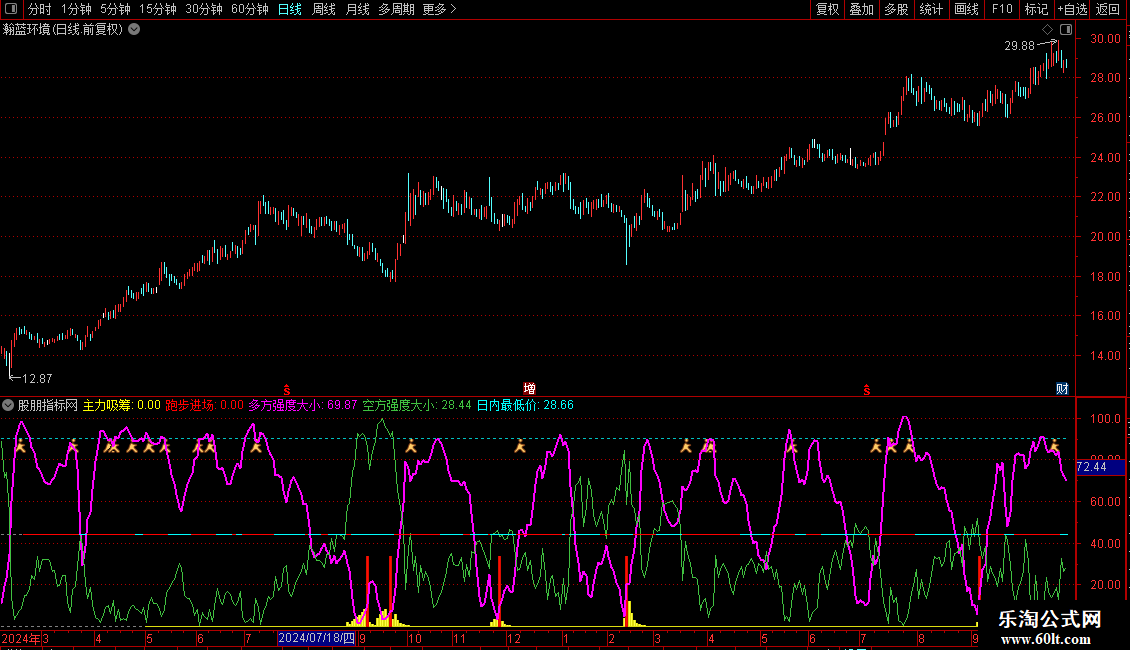Click the second red $ marker near July 2025

pyautogui.click(x=866, y=388)
